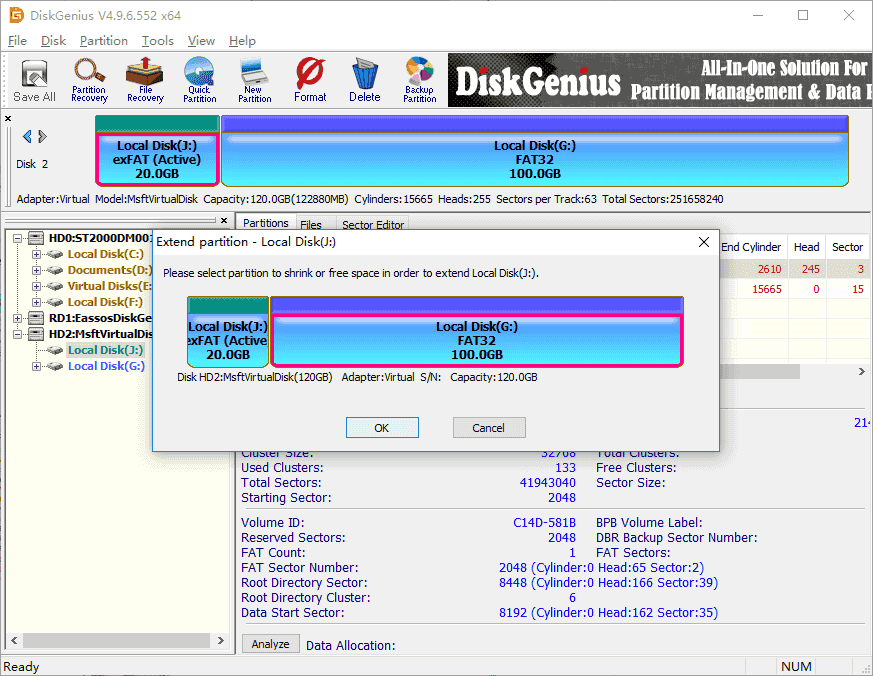Go to previous disk with left arrow

point(27,137)
